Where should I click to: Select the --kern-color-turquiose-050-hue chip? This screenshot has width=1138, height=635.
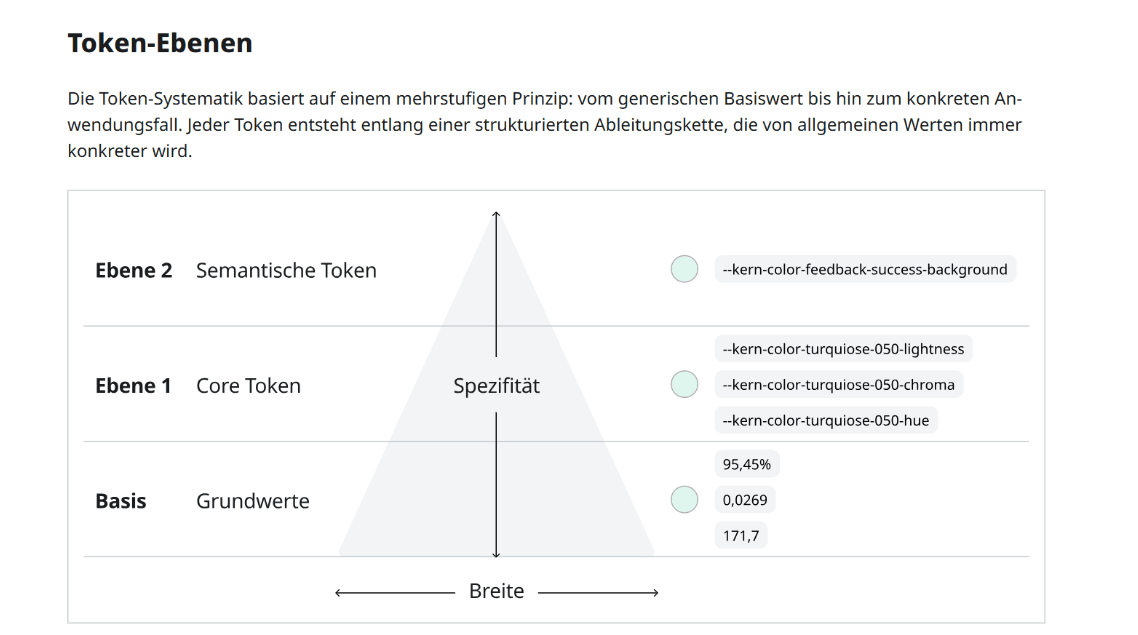826,420
